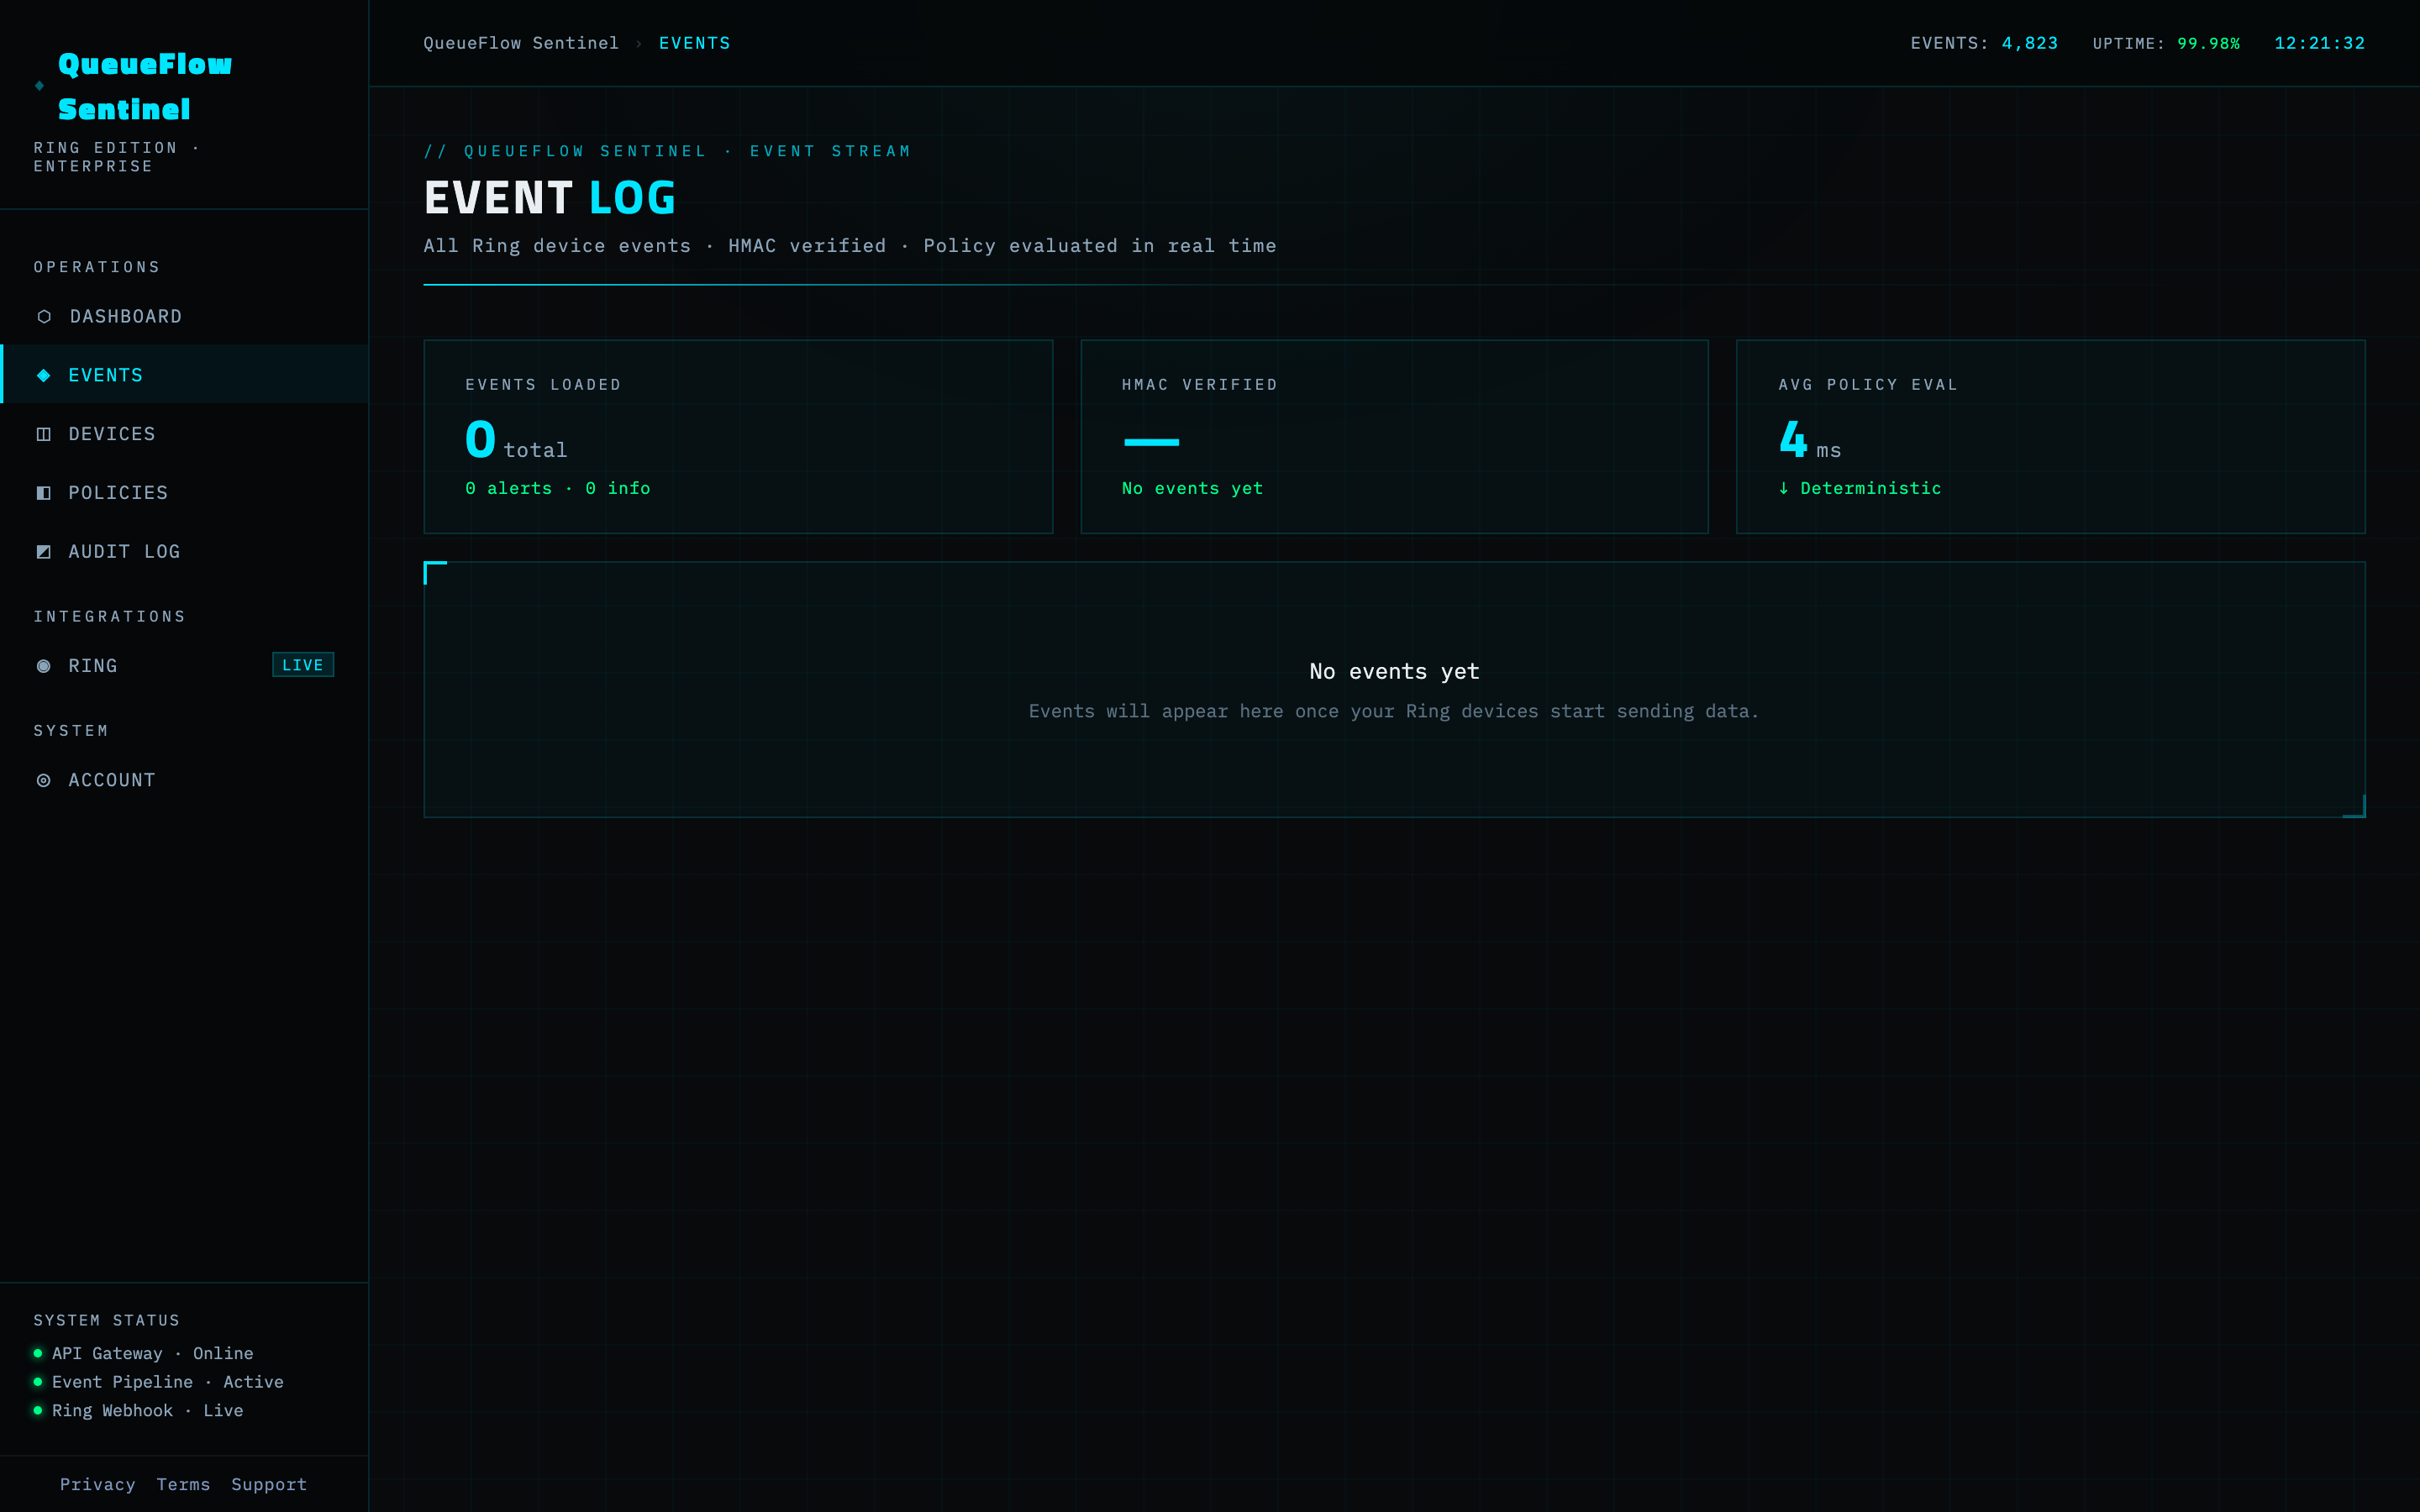Select the Dashboard icon in the sidebar
Viewport: 2420px width, 1512px height.
click(44, 316)
